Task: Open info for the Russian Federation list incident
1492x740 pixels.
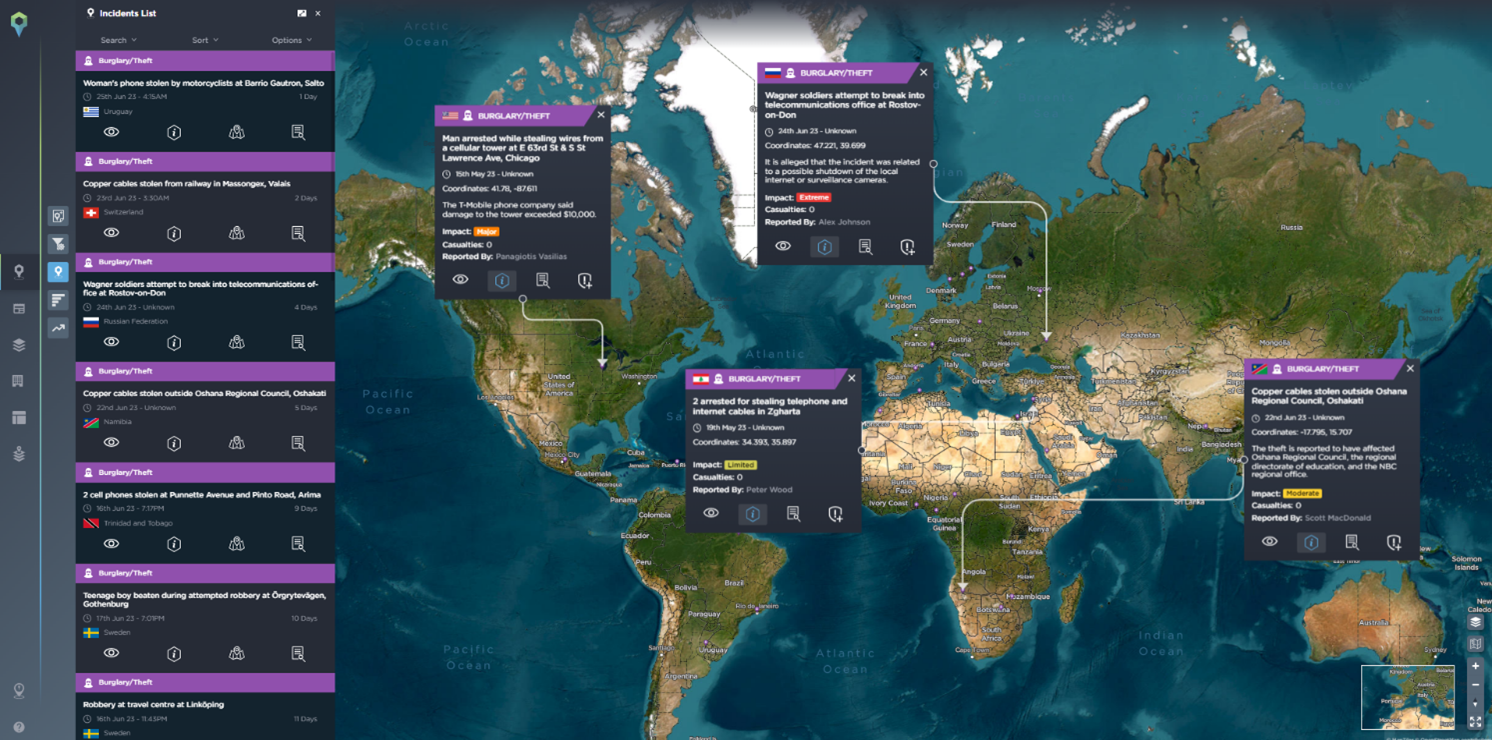Action: [x=174, y=342]
